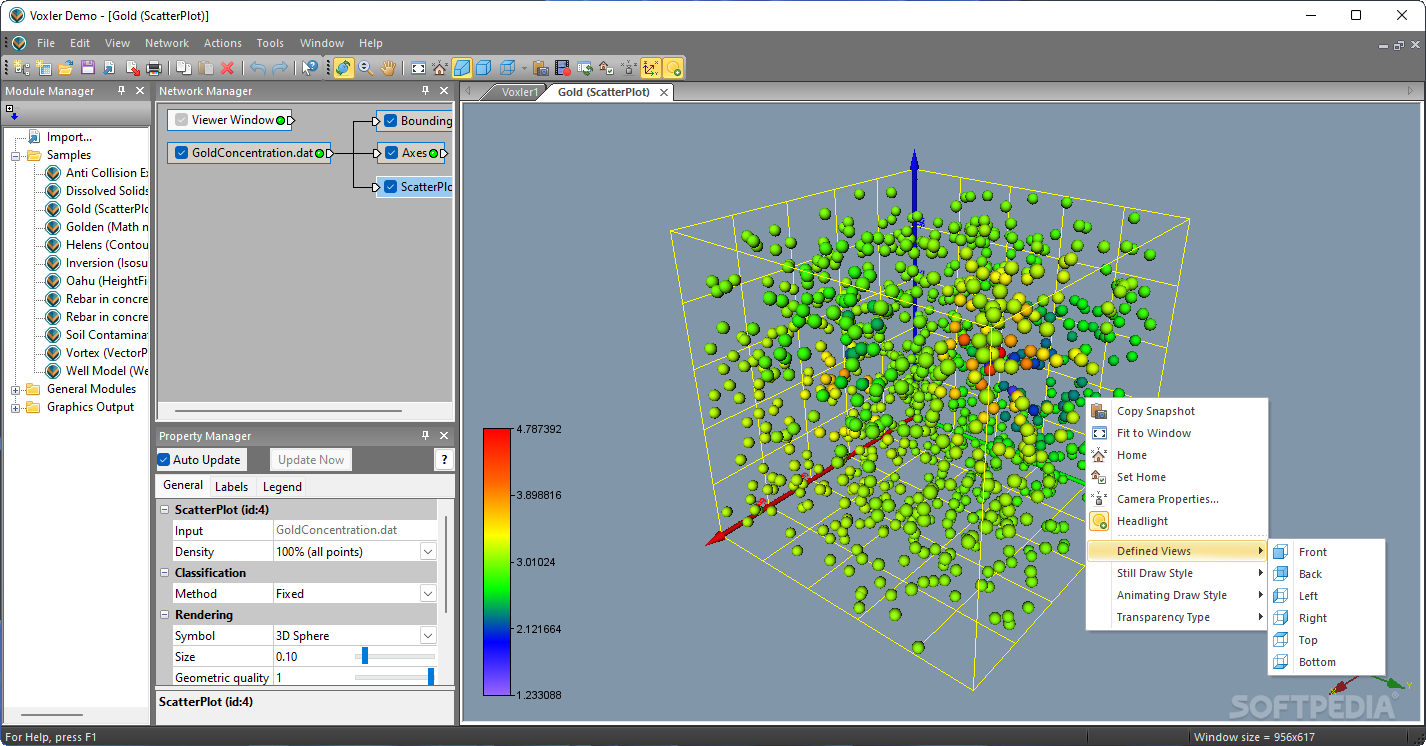Select Front in Defined Views submenu
1426x746 pixels.
pyautogui.click(x=1326, y=552)
